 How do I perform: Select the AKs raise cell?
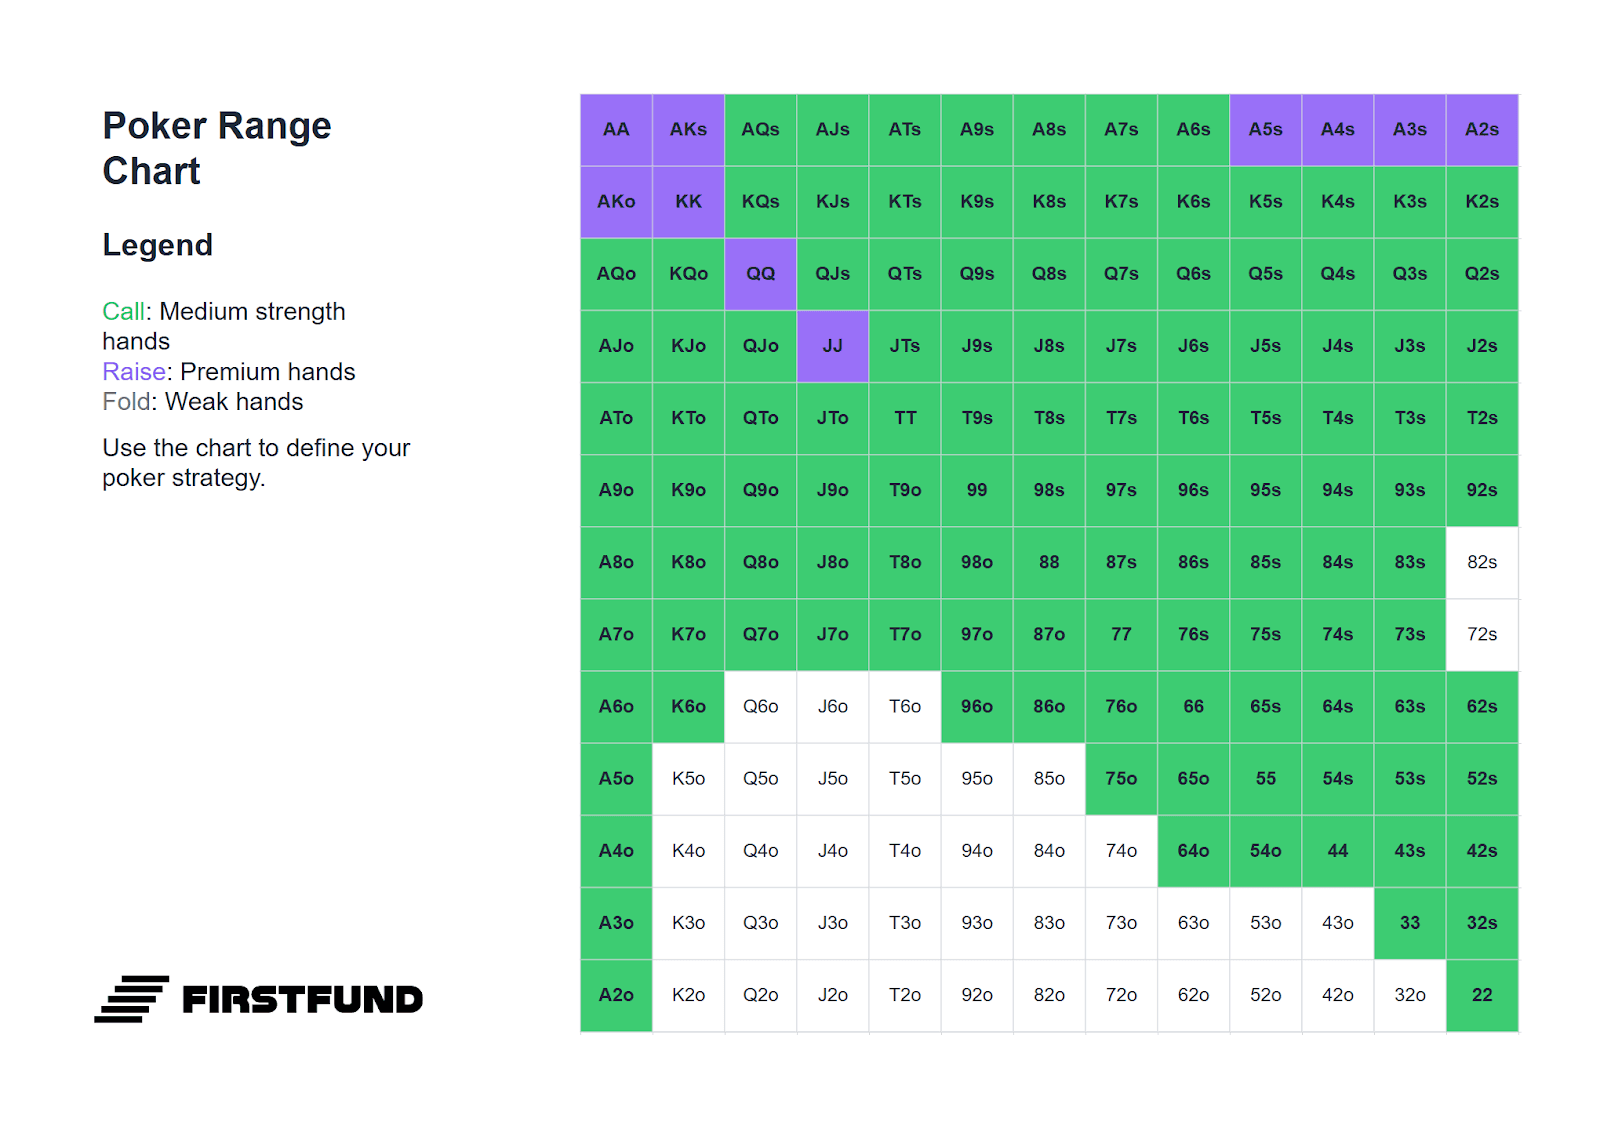click(688, 130)
